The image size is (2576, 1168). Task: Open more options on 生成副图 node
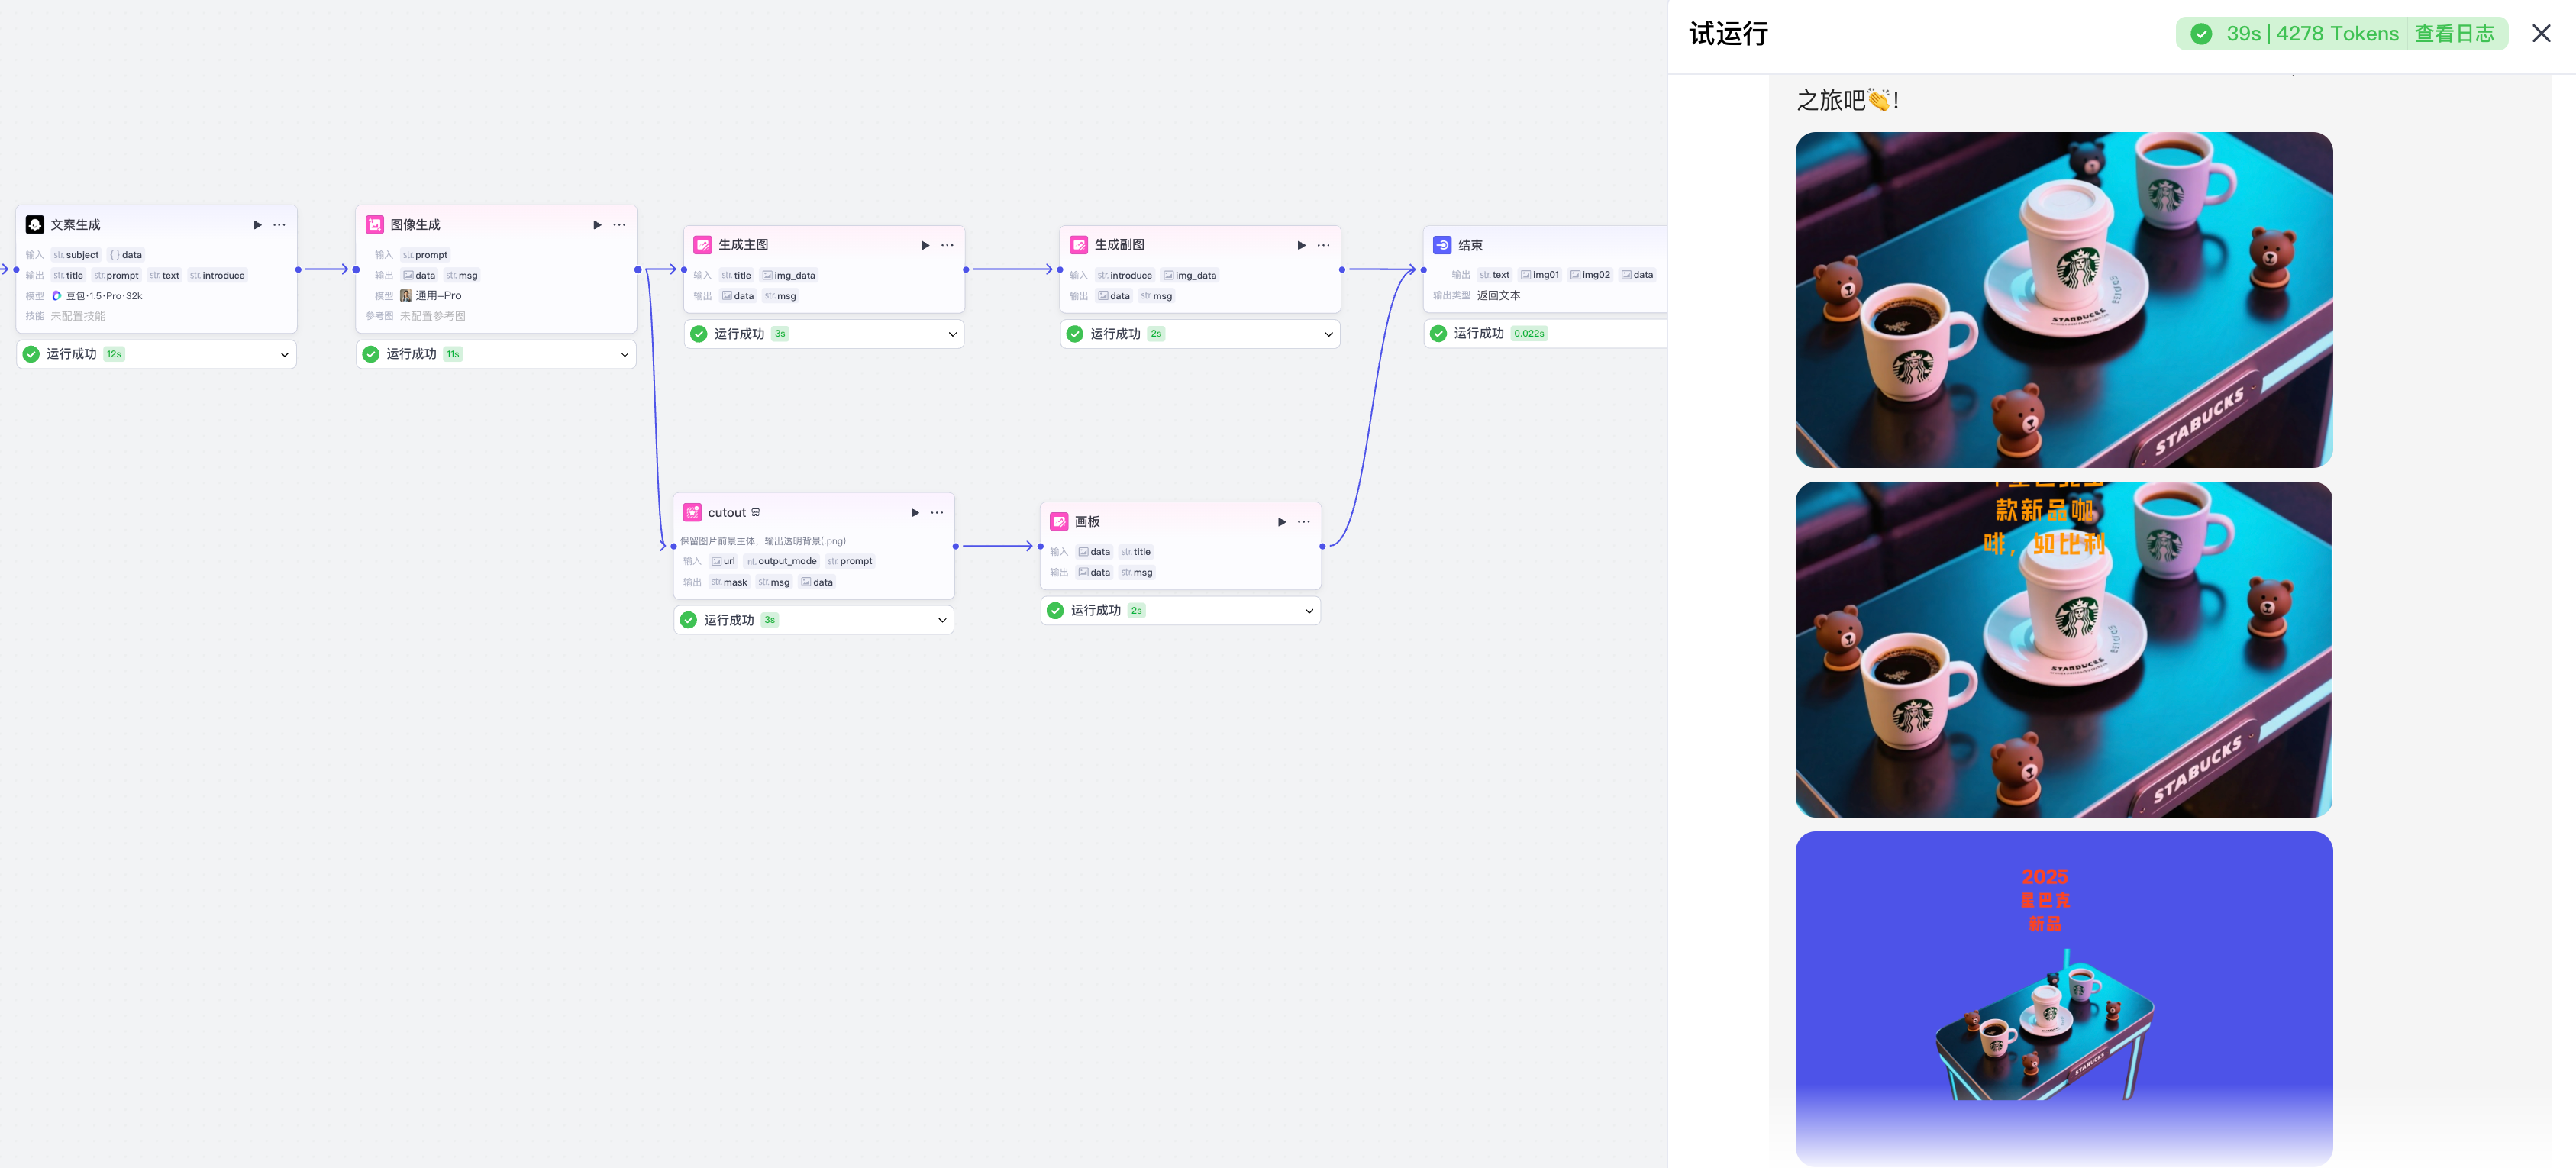(x=1323, y=245)
